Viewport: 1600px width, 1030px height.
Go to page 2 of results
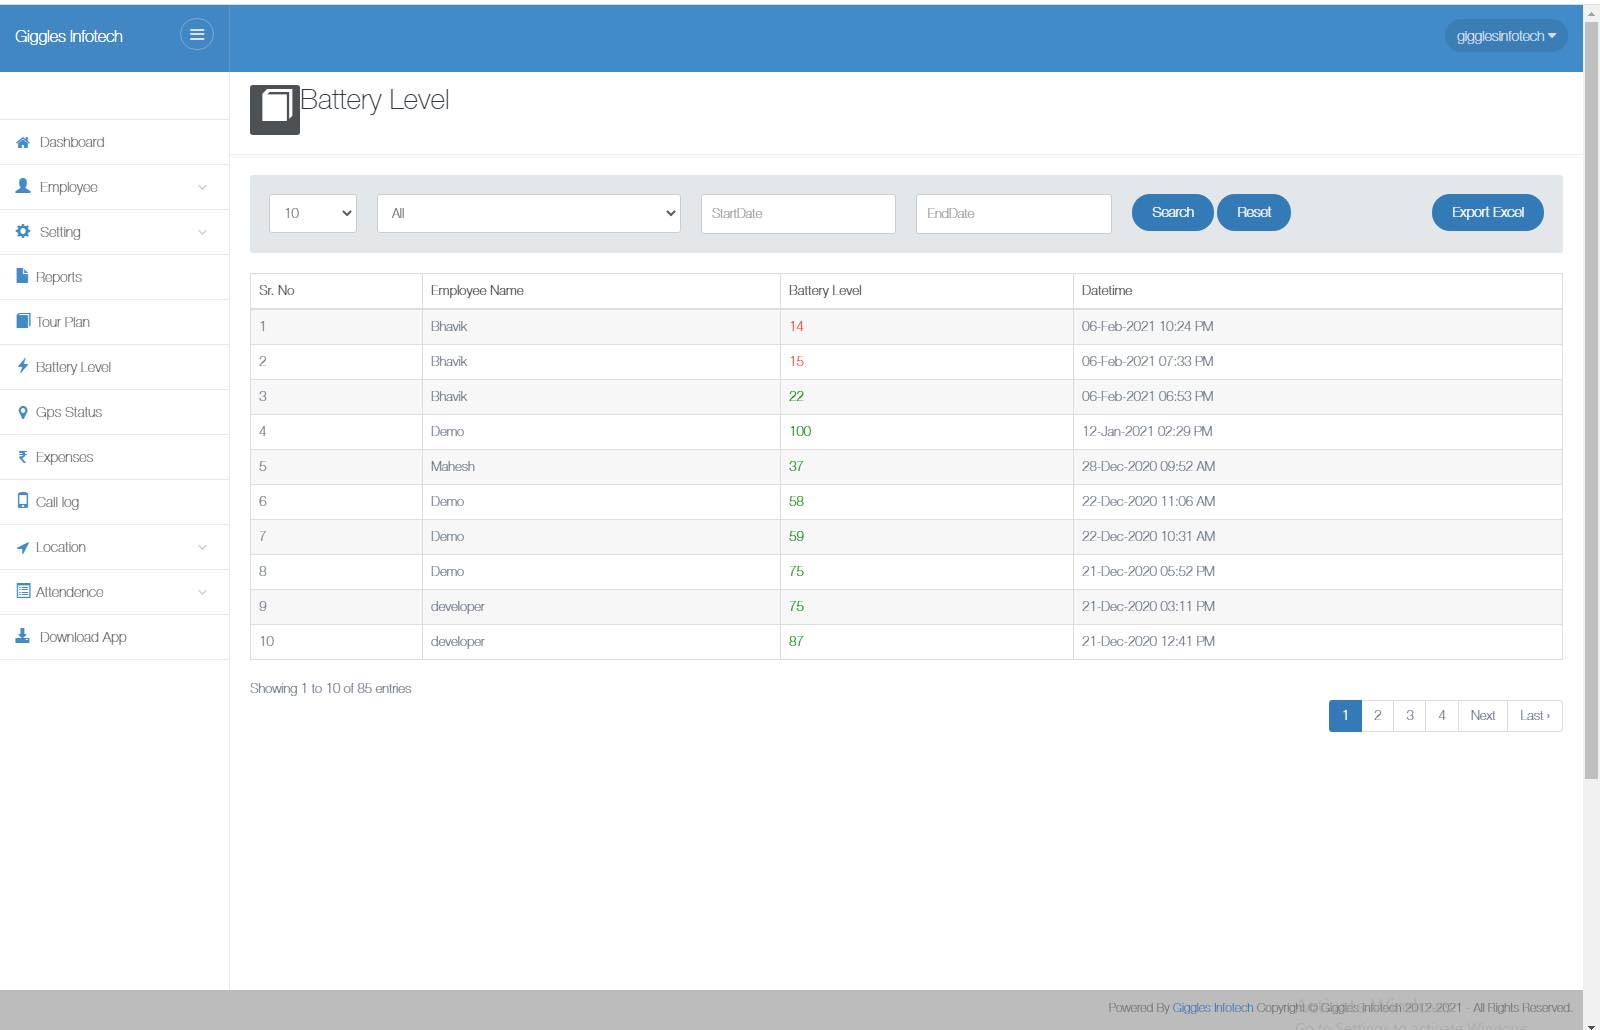pyautogui.click(x=1377, y=715)
